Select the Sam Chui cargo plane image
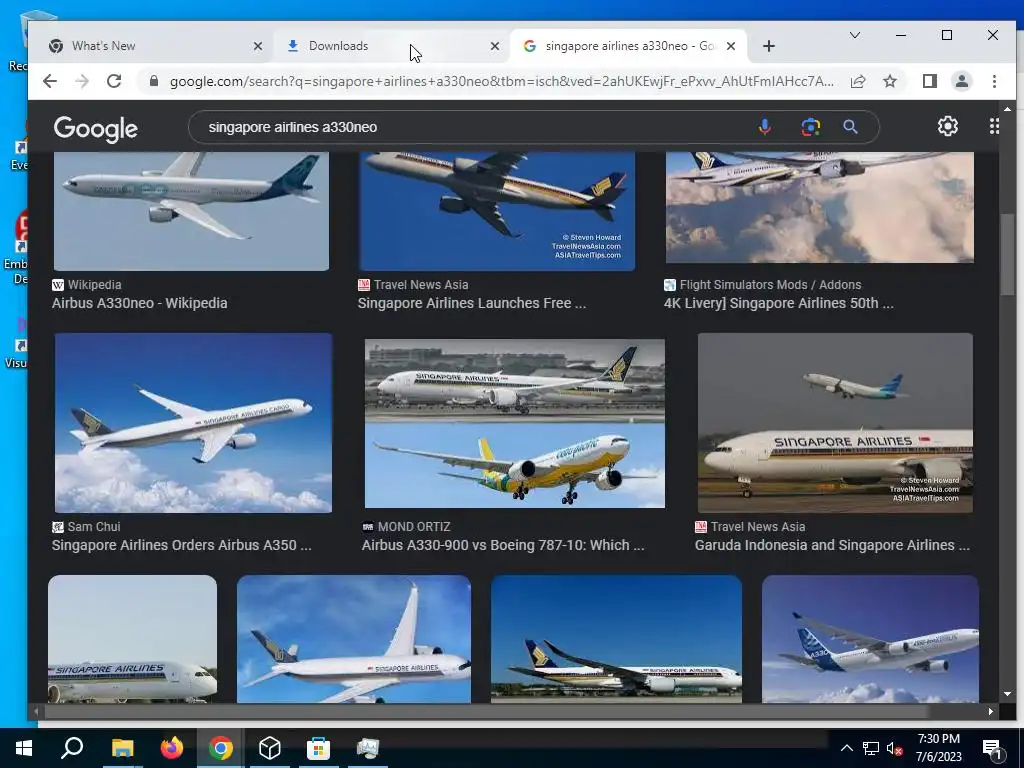The width and height of the screenshot is (1024, 768). coord(193,423)
